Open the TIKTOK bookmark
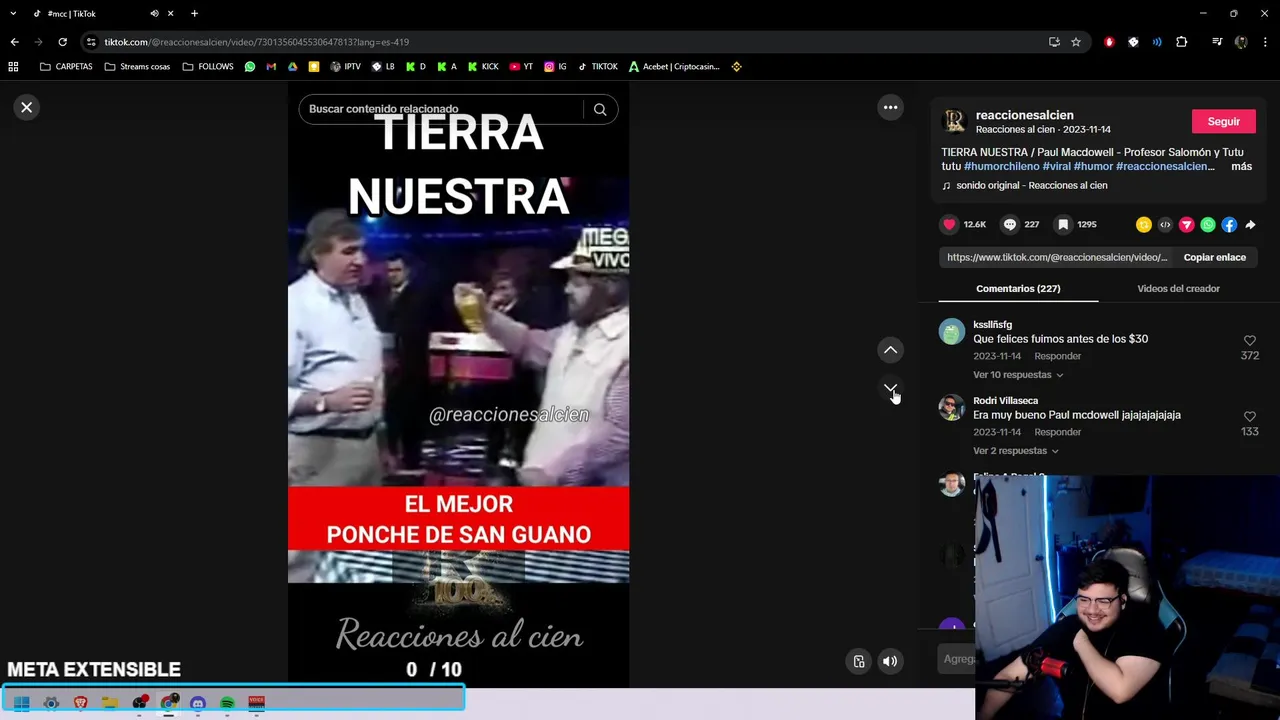The image size is (1280, 720). (x=597, y=67)
